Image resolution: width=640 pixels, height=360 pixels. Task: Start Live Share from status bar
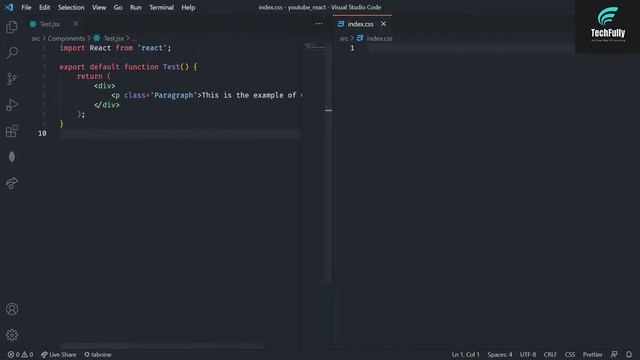[59, 355]
